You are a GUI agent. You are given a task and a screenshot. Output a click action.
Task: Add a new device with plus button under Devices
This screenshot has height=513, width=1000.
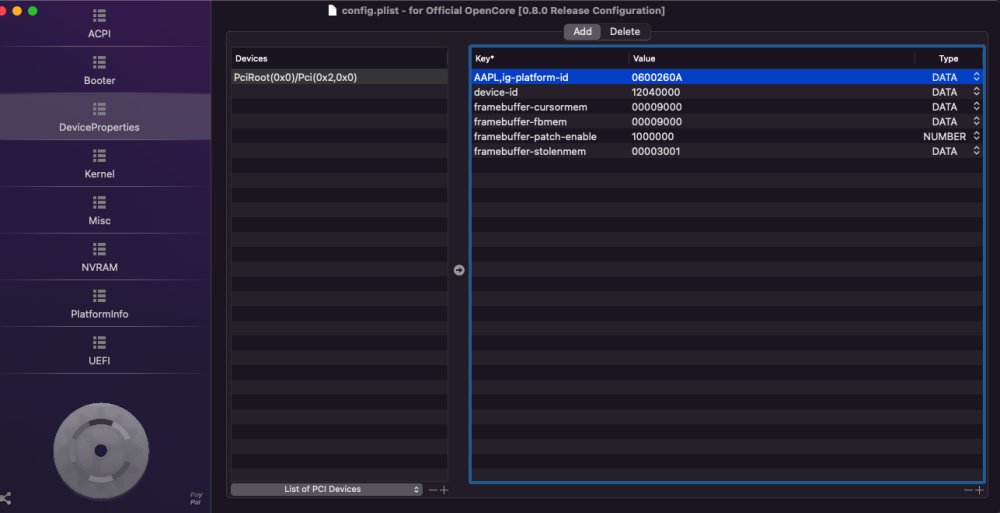click(x=445, y=490)
